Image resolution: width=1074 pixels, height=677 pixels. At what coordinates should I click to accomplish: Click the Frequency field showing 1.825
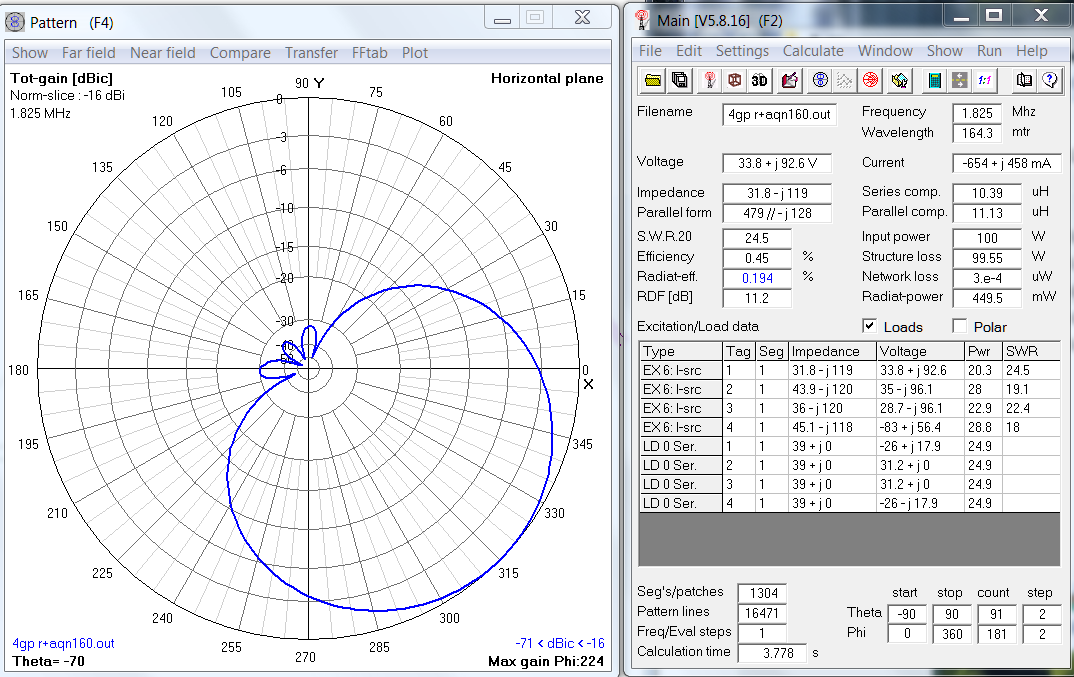pos(977,114)
